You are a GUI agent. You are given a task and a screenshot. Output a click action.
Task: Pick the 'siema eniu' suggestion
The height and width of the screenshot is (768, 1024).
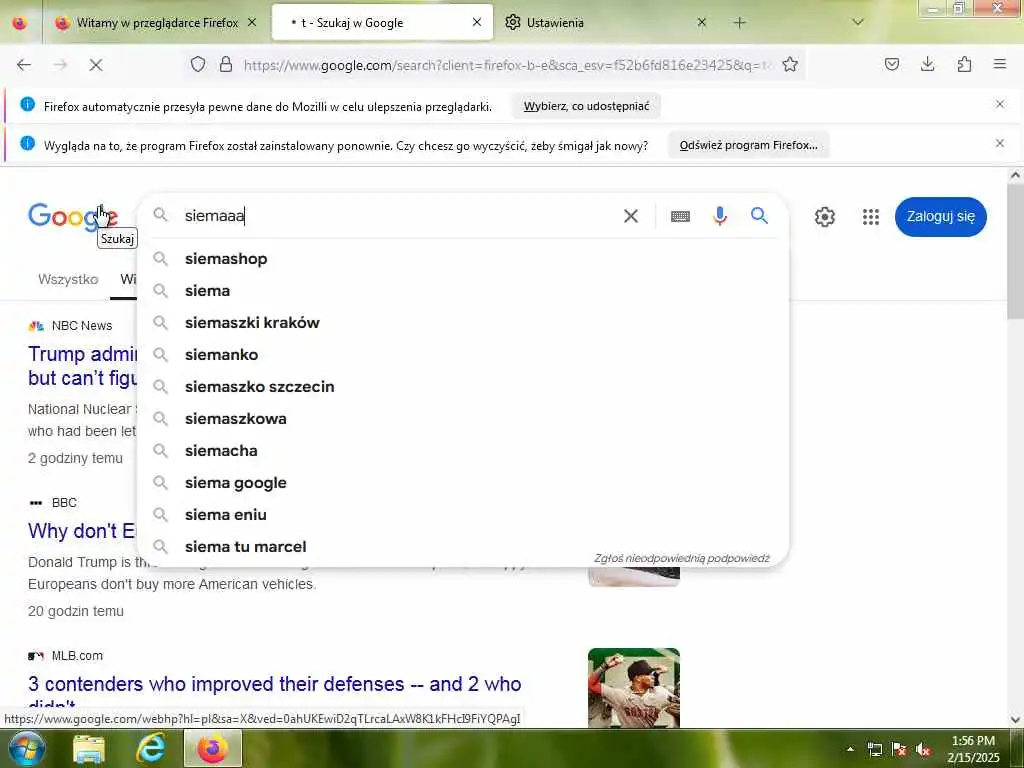[x=464, y=515]
